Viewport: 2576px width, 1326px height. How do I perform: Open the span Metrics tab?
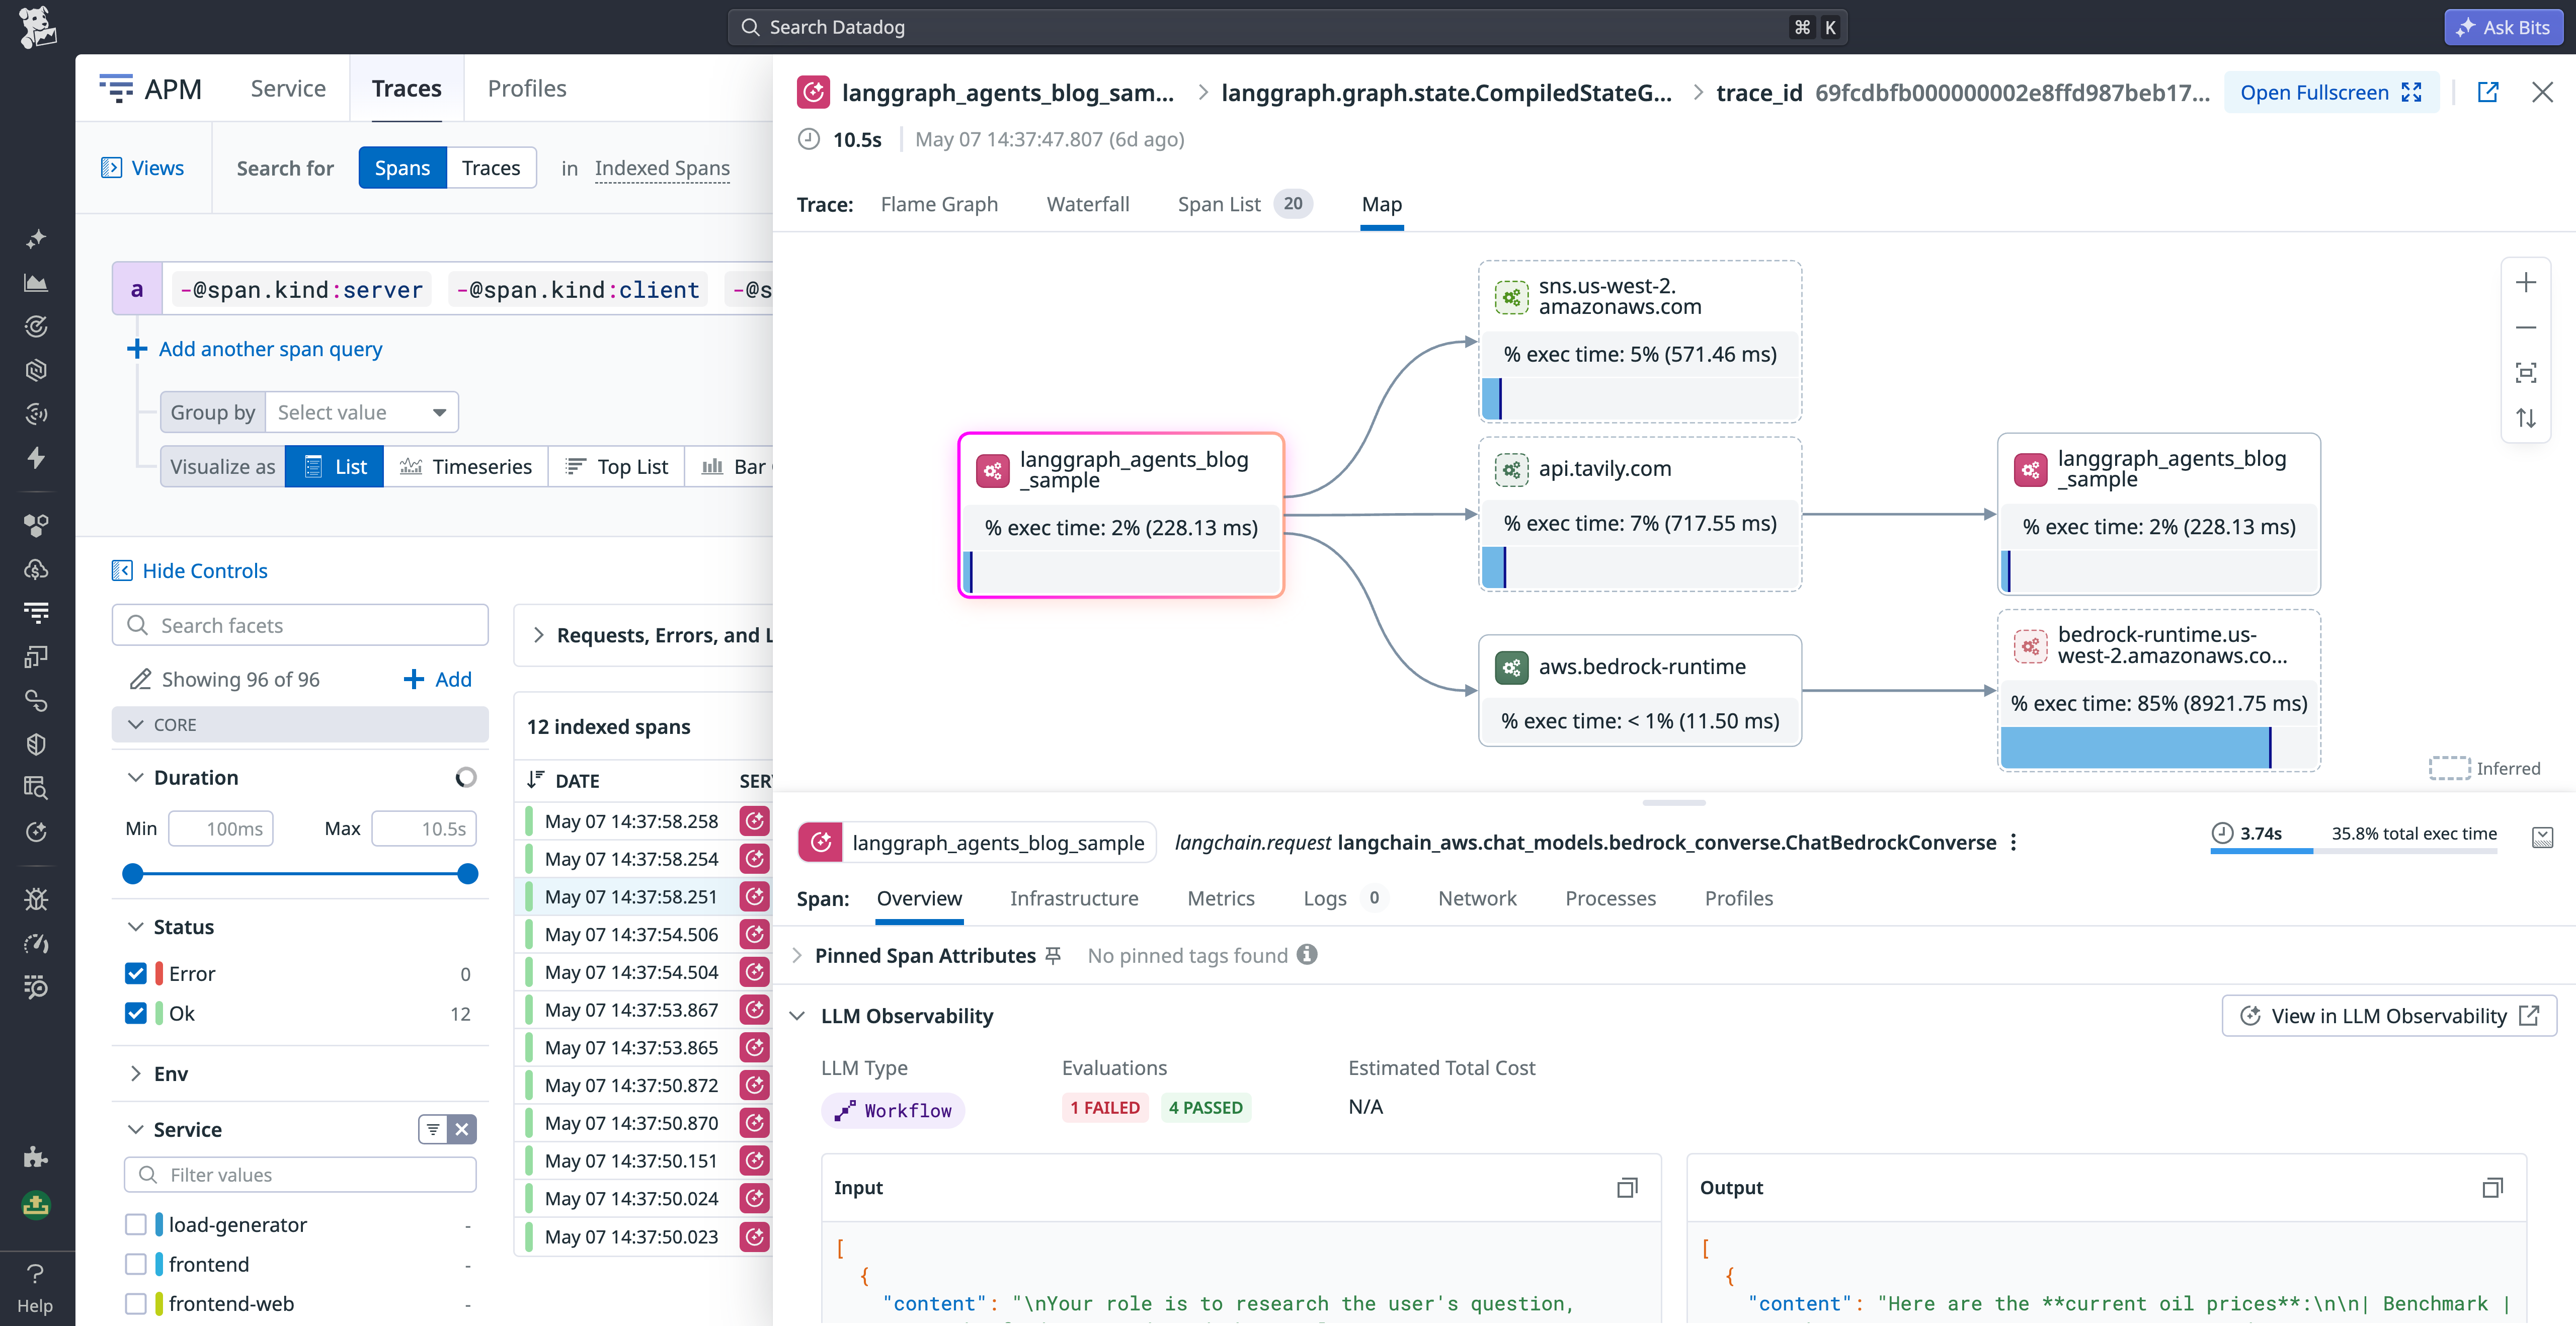pos(1221,898)
